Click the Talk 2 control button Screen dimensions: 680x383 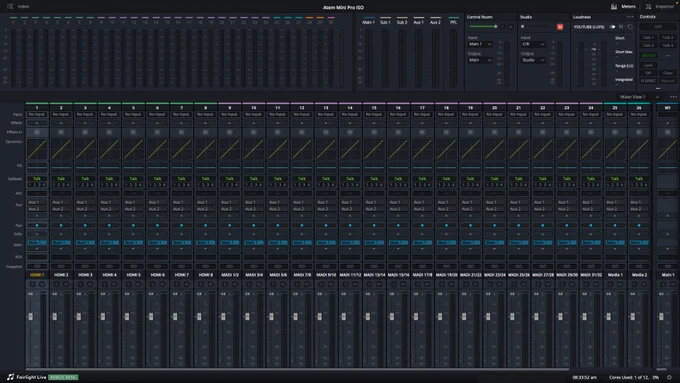668,38
